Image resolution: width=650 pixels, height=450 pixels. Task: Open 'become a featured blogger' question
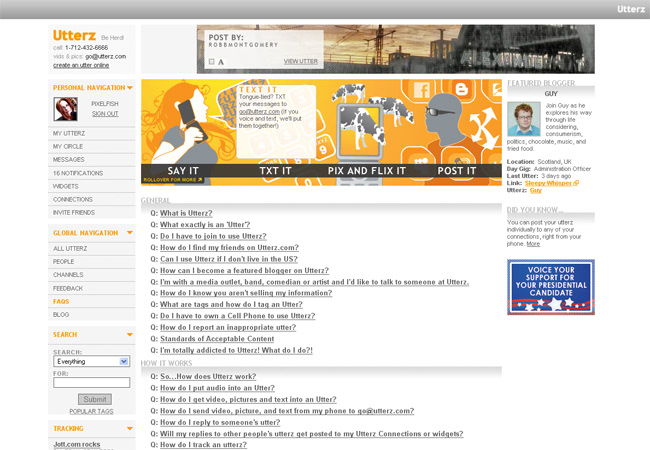coord(244,271)
